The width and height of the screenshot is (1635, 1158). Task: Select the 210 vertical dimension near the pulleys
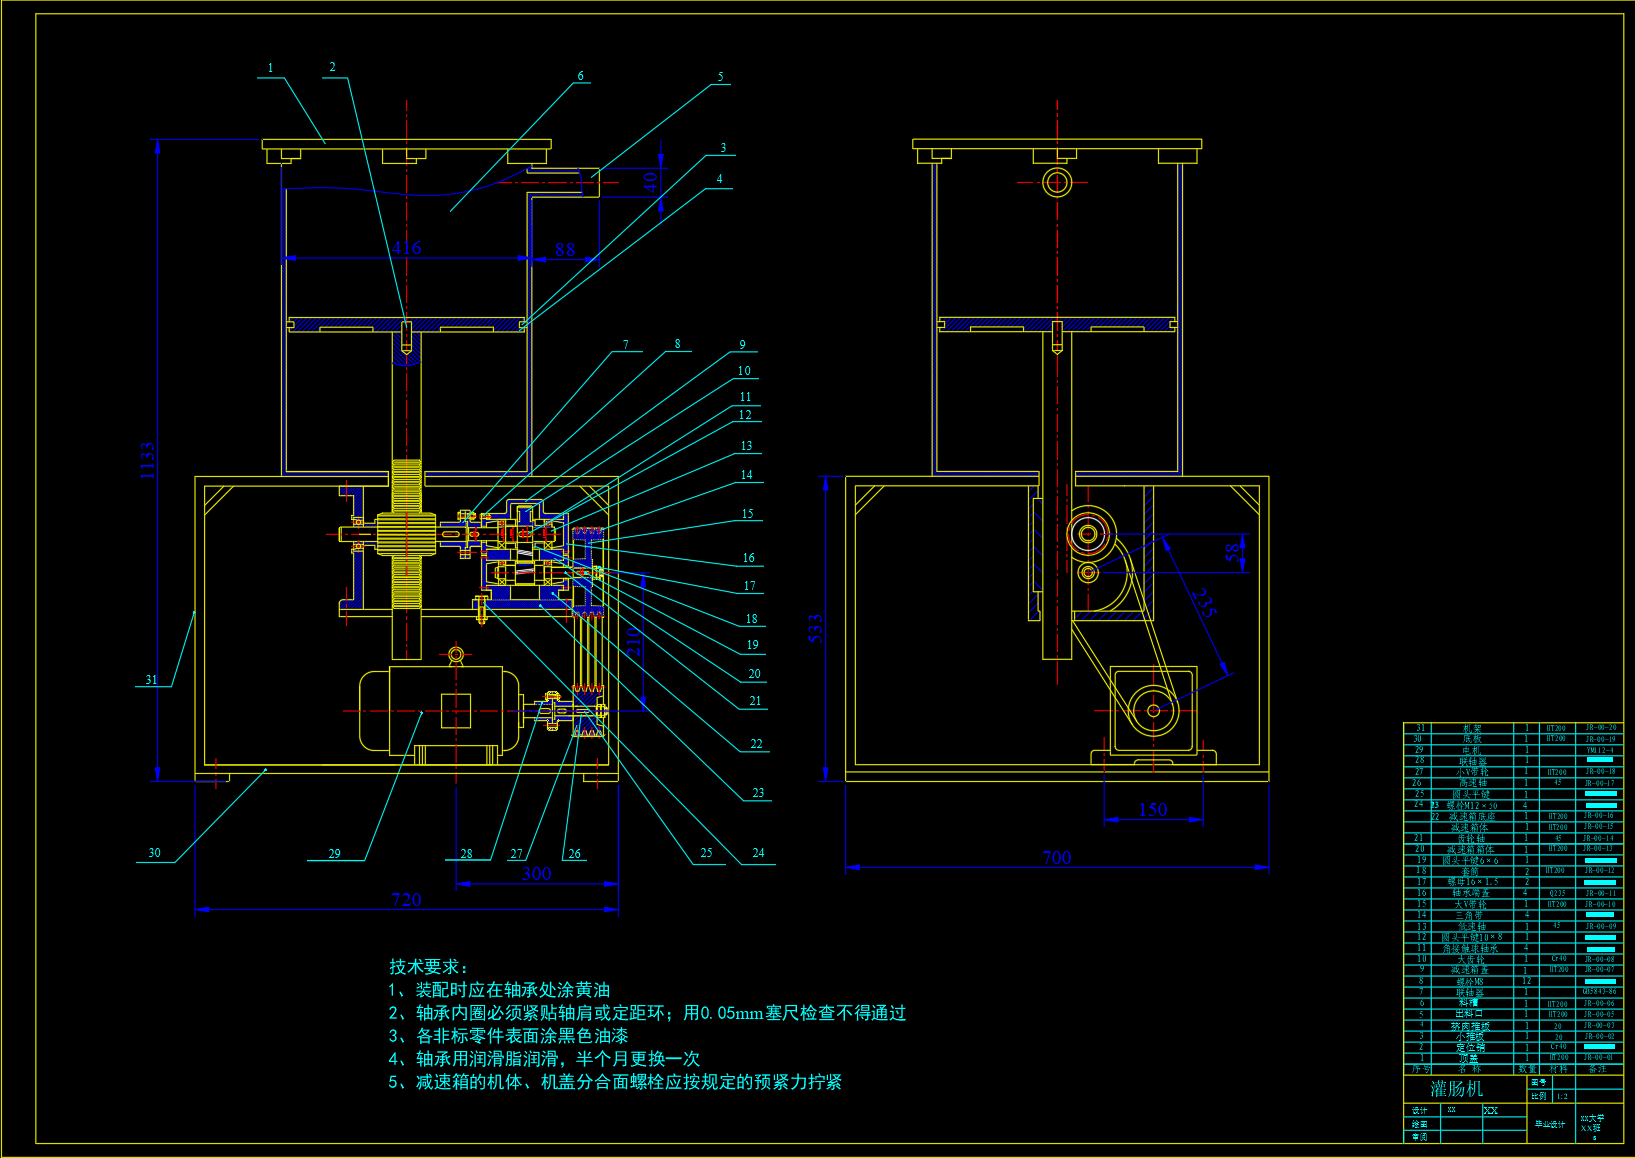[633, 641]
